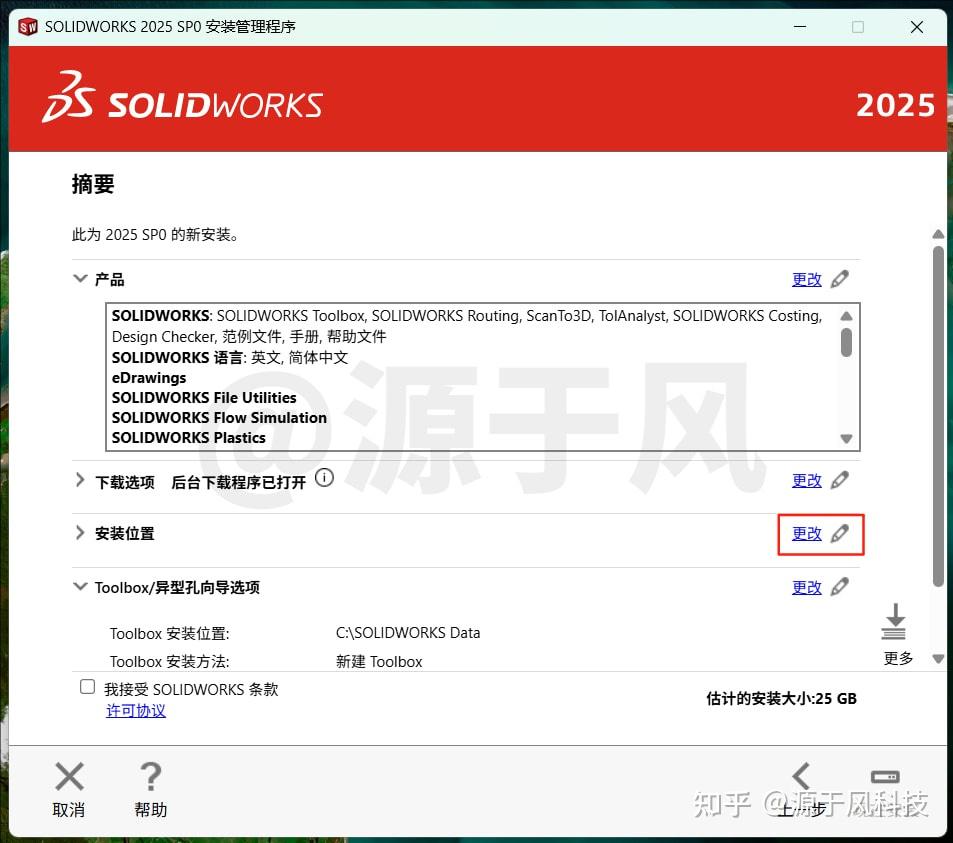This screenshot has width=953, height=843.
Task: Click the down arrow of the product list scrollbar
Action: [846, 438]
